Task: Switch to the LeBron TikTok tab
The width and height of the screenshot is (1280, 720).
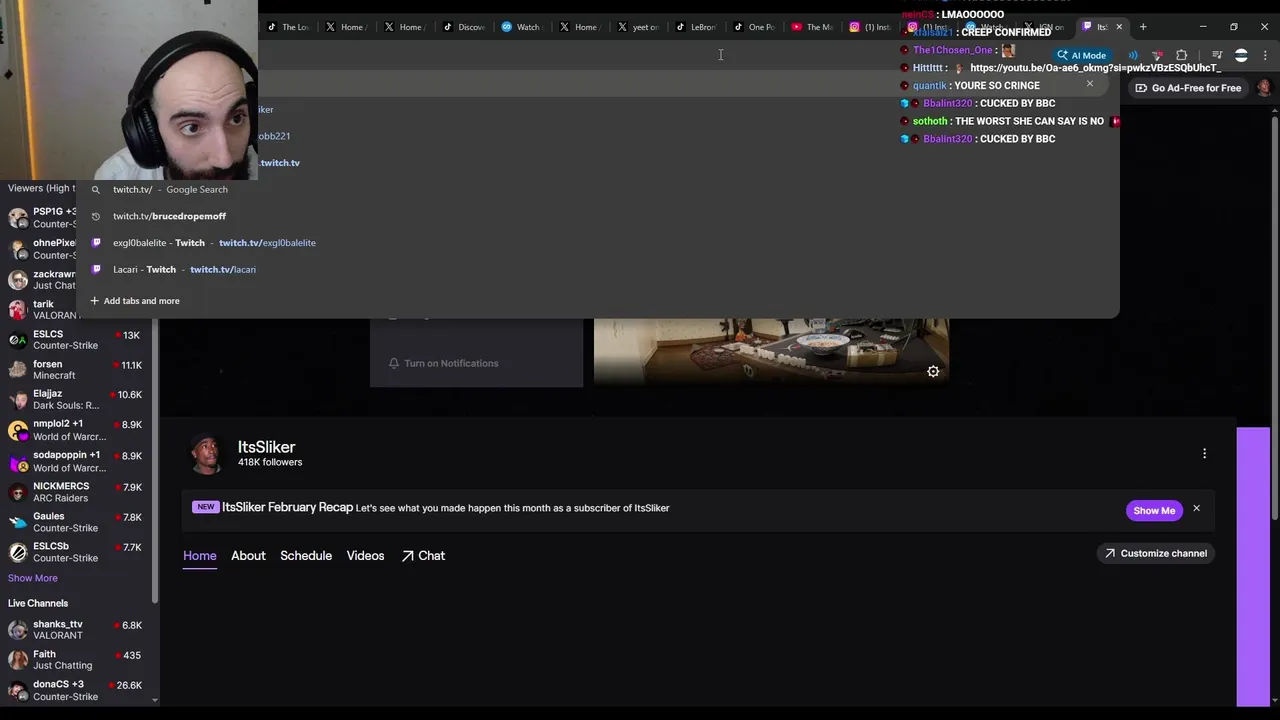Action: (x=697, y=27)
